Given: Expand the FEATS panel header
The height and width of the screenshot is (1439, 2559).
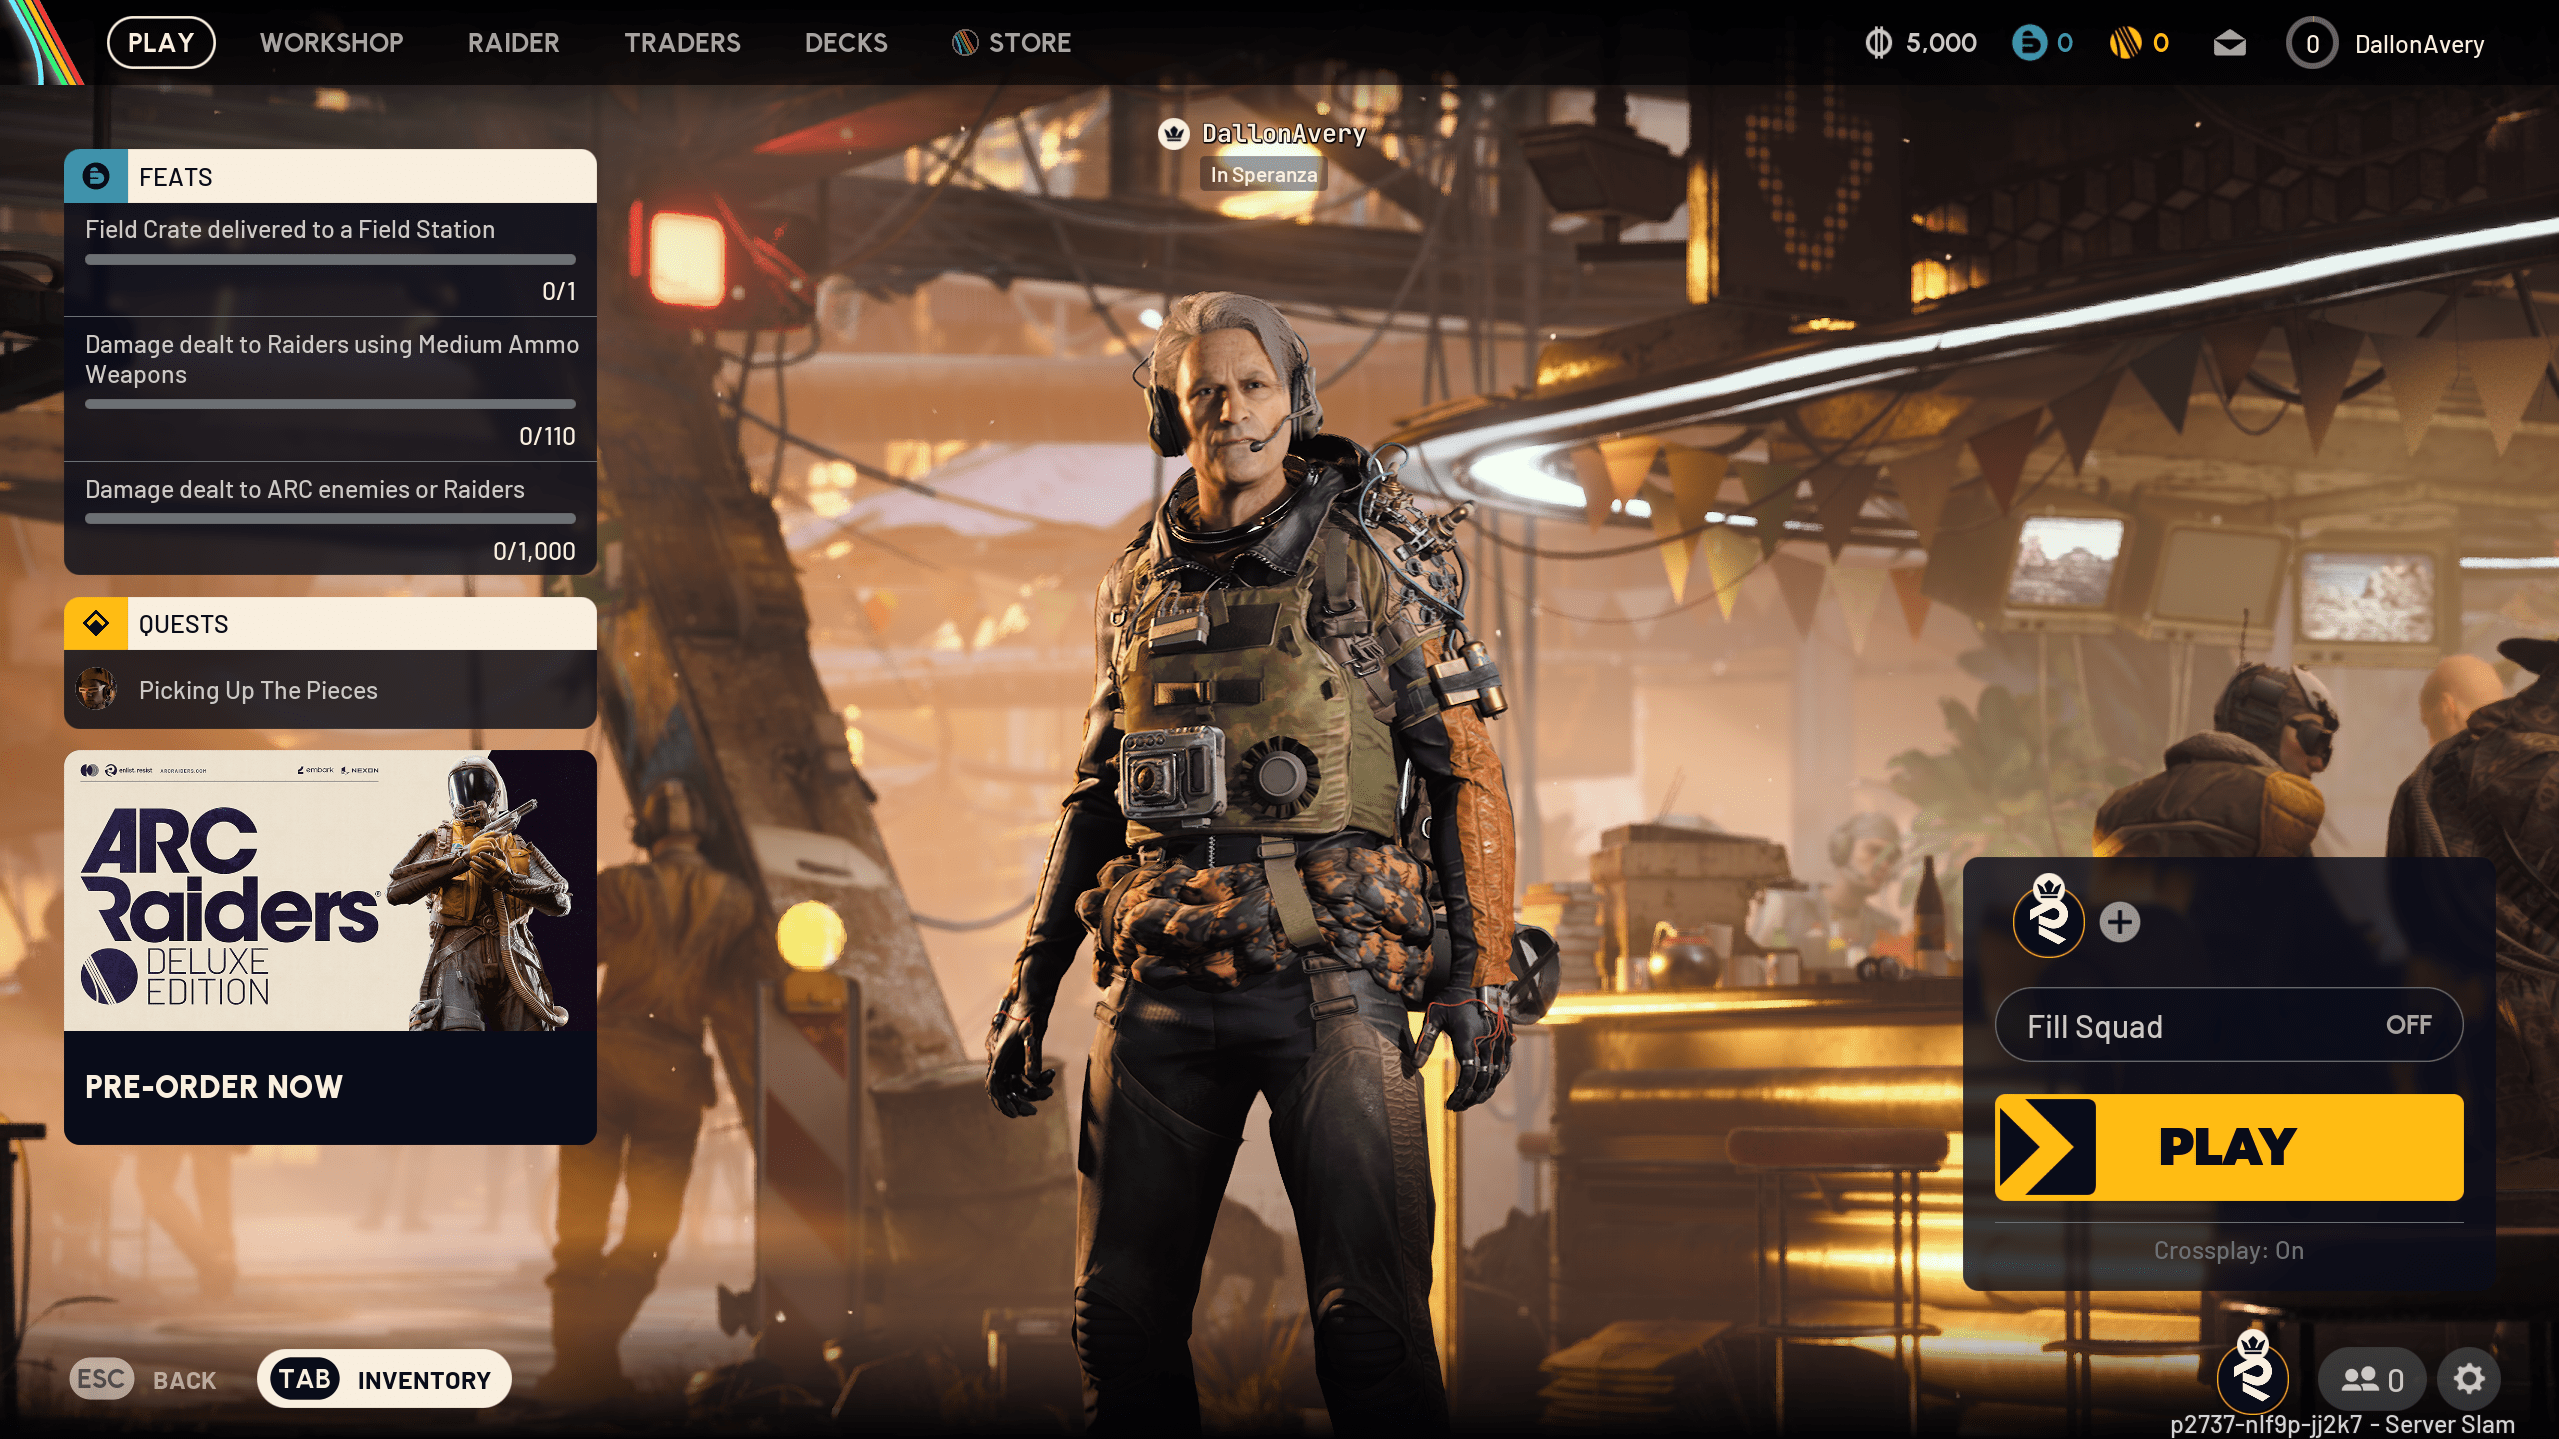Looking at the screenshot, I should click(330, 177).
